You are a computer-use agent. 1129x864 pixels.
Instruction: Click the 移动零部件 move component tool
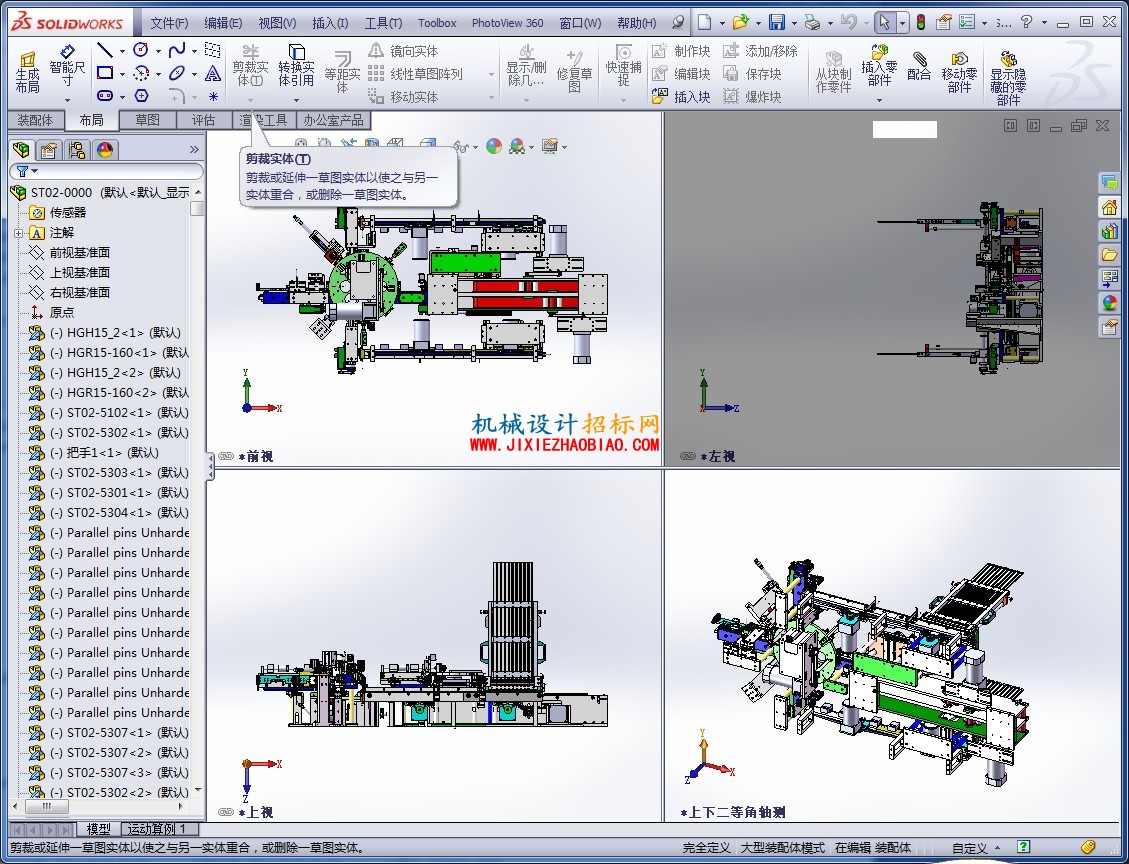(959, 71)
